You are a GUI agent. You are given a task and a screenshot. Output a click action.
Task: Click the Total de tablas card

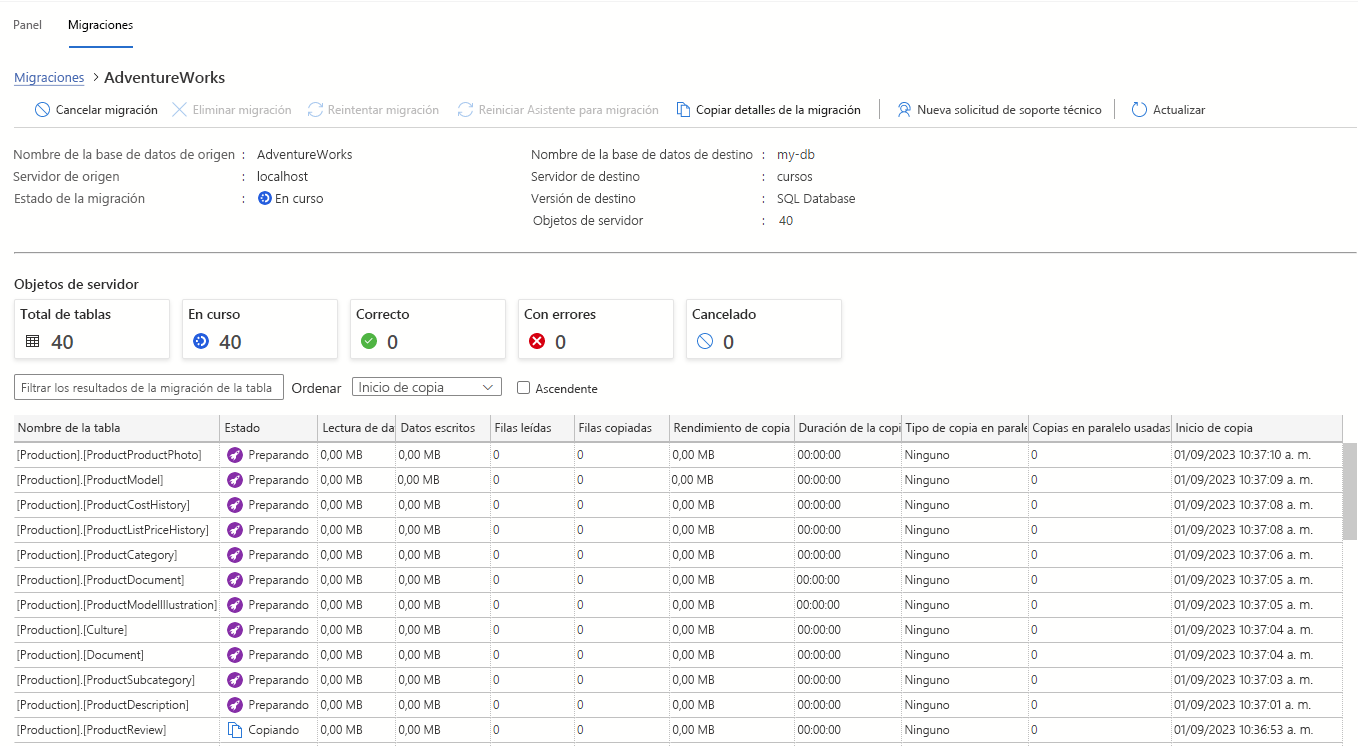pyautogui.click(x=92, y=328)
